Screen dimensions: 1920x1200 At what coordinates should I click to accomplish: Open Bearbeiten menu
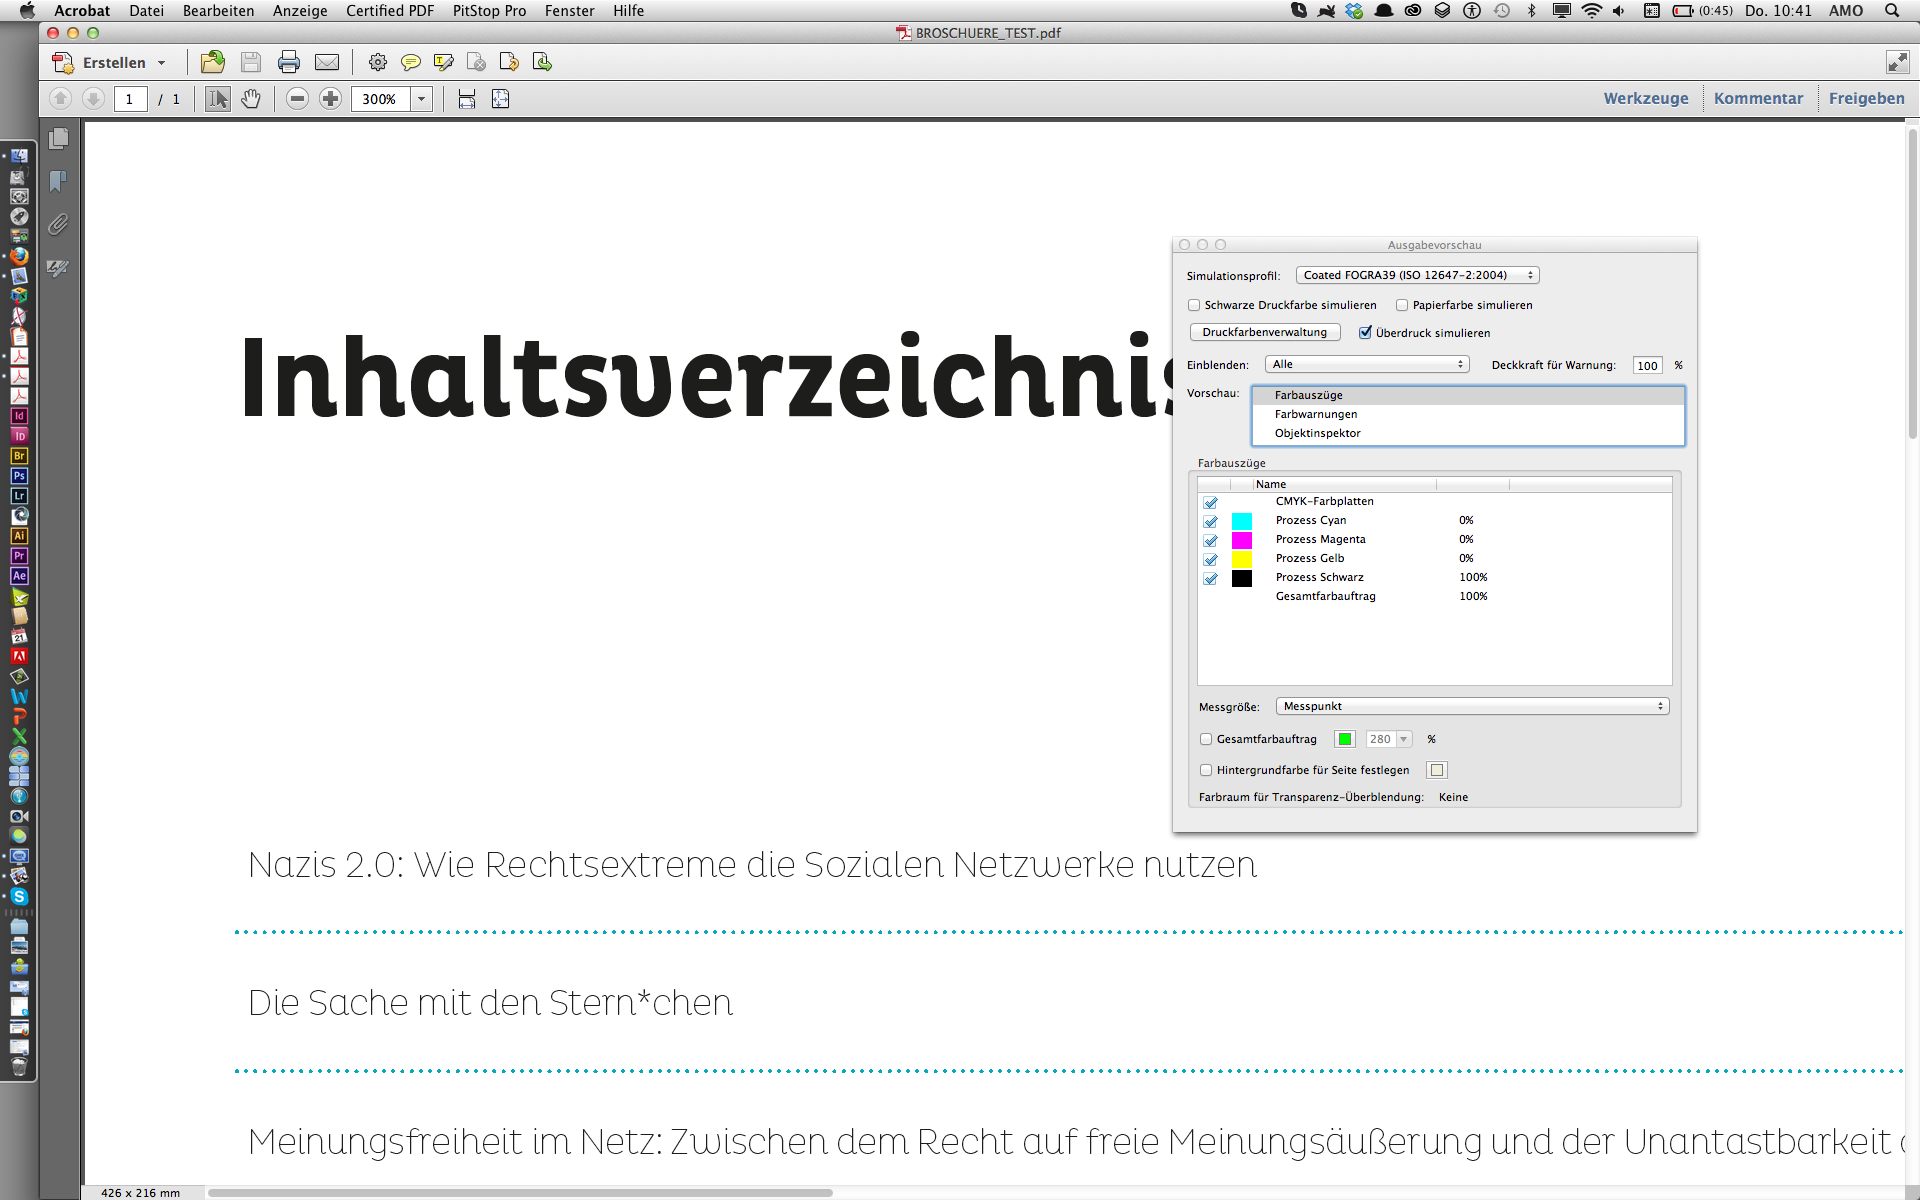coord(218,11)
